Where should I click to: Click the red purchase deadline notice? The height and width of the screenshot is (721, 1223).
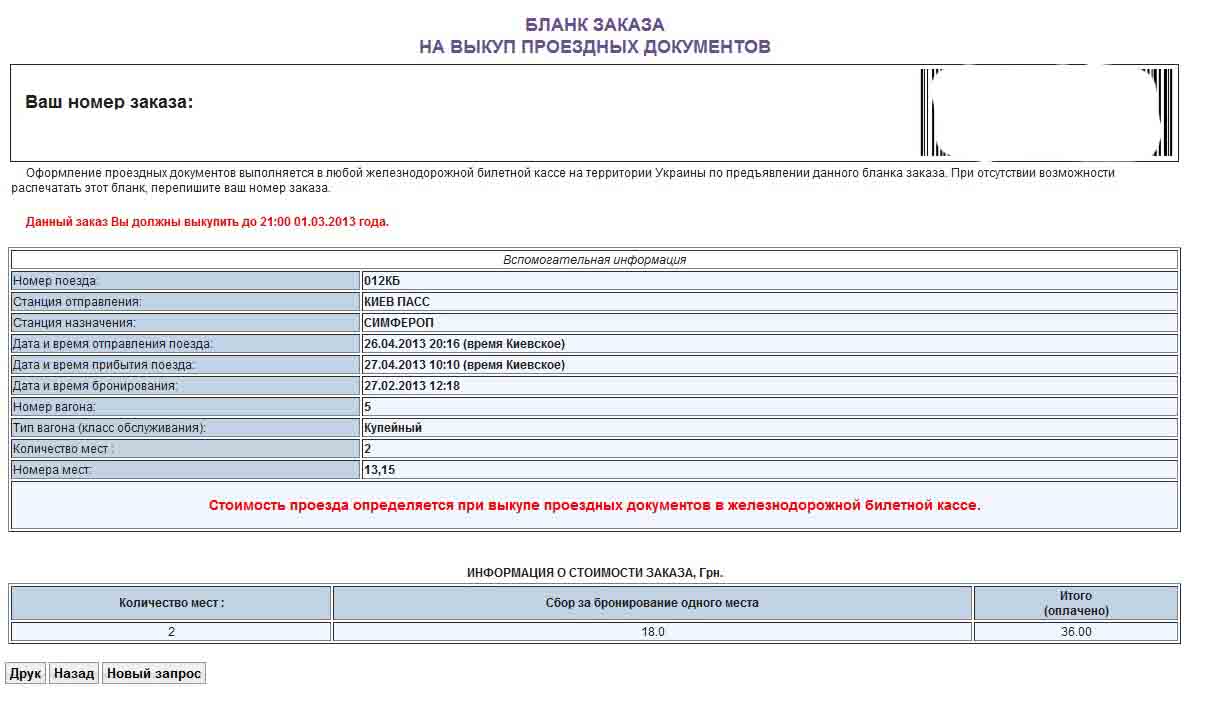coord(207,222)
